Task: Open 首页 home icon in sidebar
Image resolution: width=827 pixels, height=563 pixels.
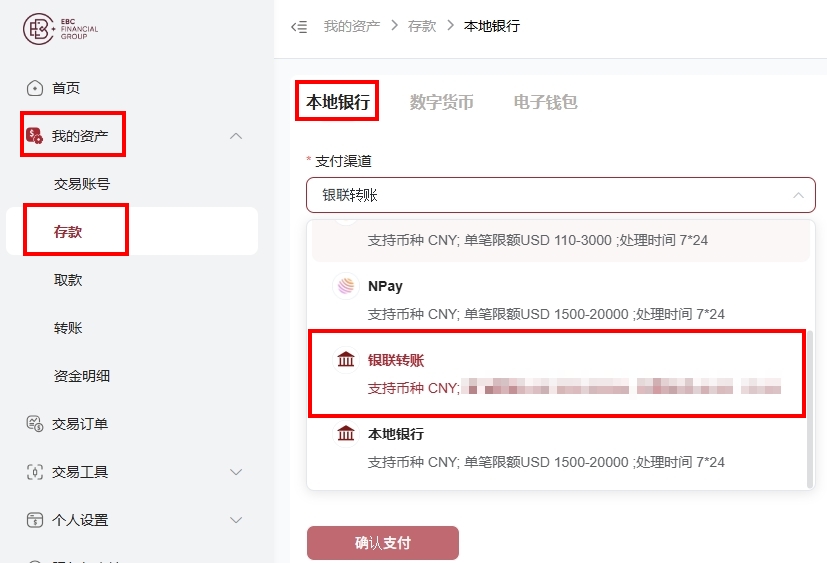Action: tap(35, 88)
